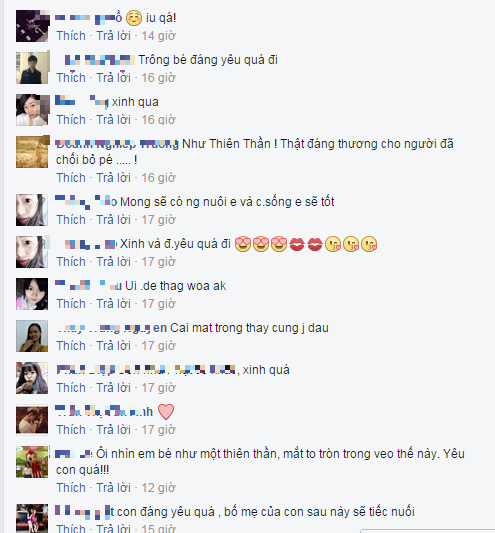Click avatar beside 'Trông bé đáng yêu quá đi'

click(32, 68)
